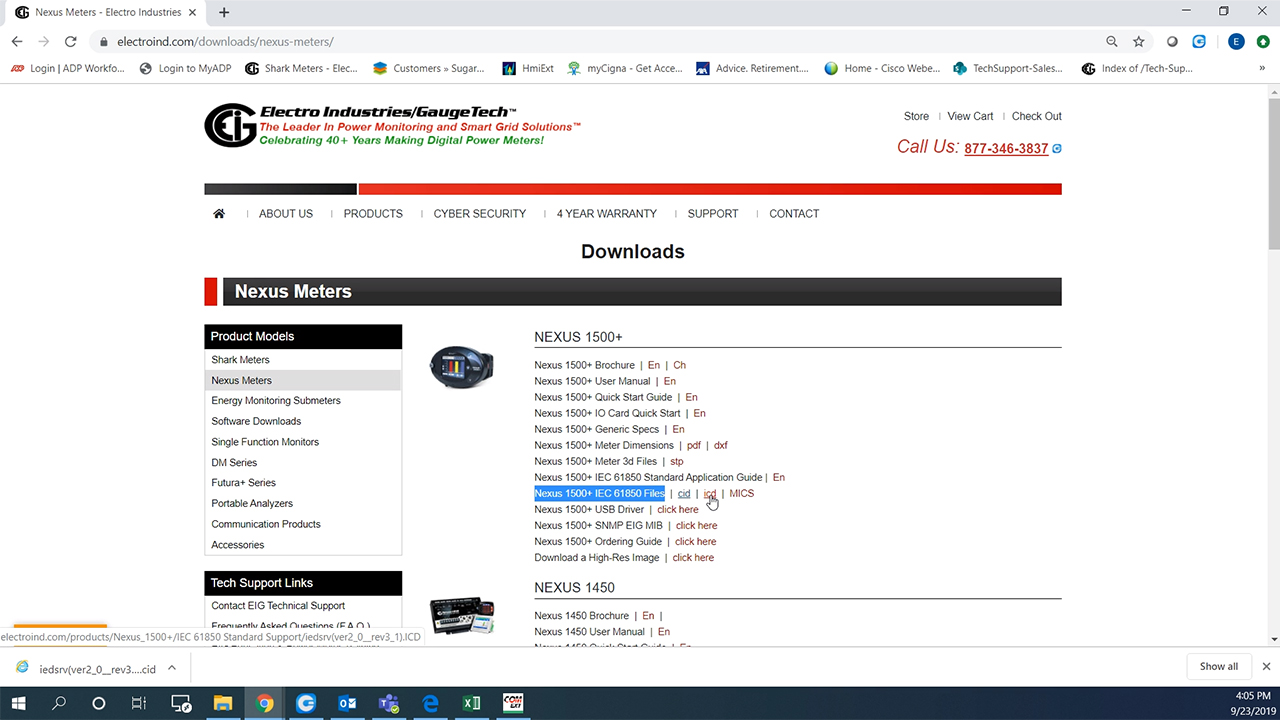
Task: Close the downloads bar
Action: [x=1266, y=666]
